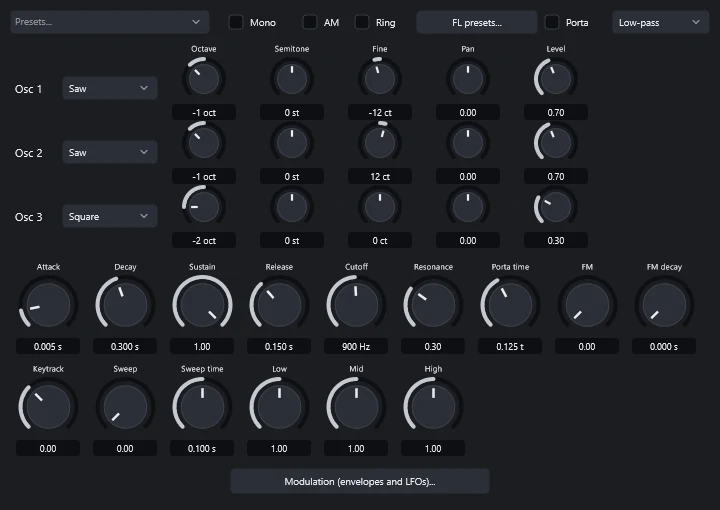The height and width of the screenshot is (510, 720).
Task: Click the Osc 3 Fine tune knob
Action: tap(380, 207)
